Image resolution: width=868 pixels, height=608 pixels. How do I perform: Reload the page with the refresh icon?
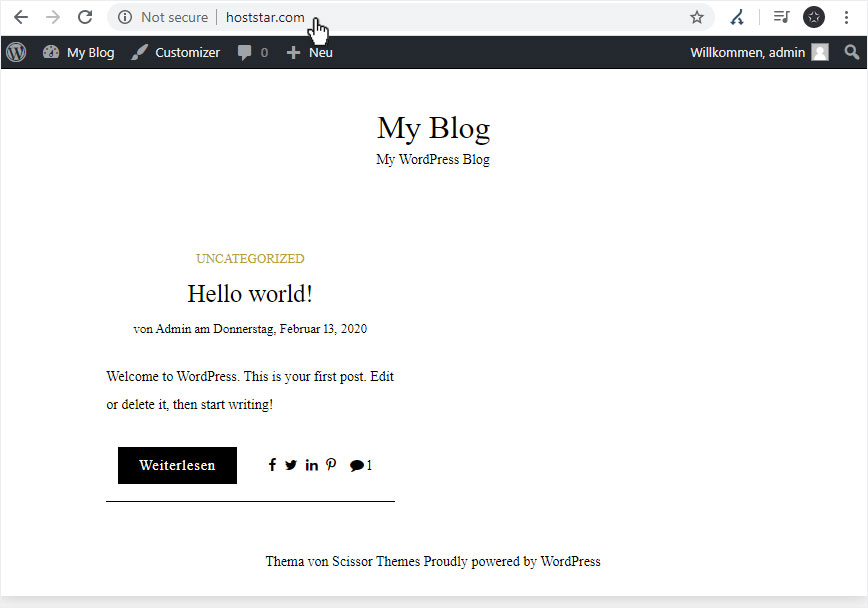click(x=85, y=17)
